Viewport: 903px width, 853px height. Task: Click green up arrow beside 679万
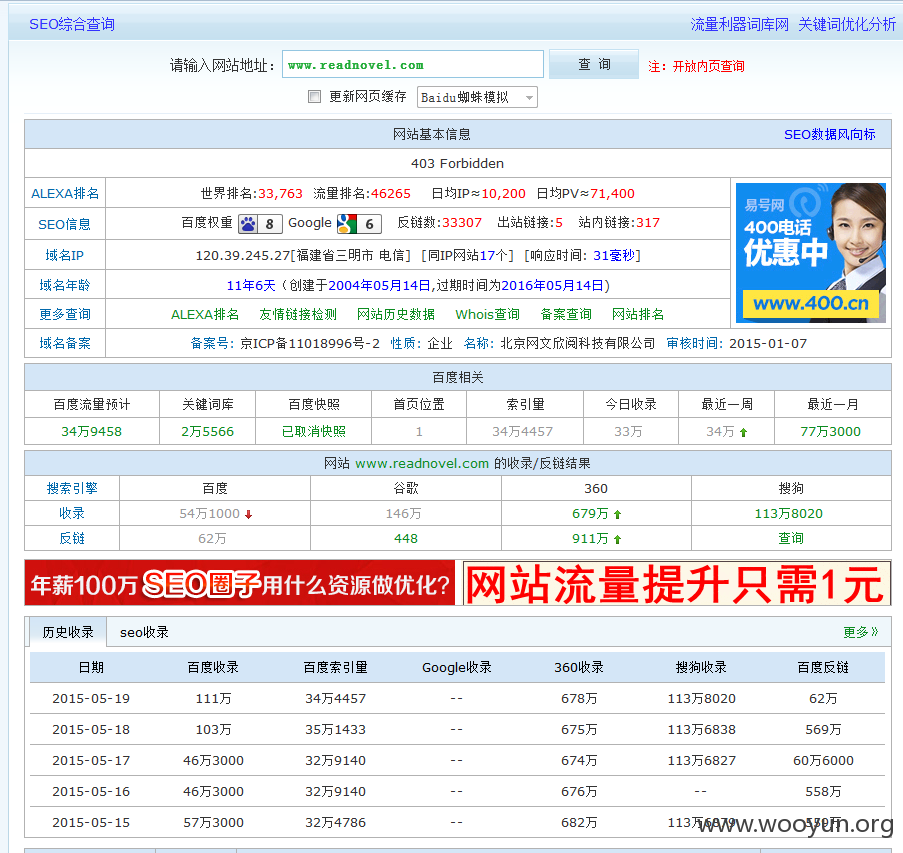point(617,514)
